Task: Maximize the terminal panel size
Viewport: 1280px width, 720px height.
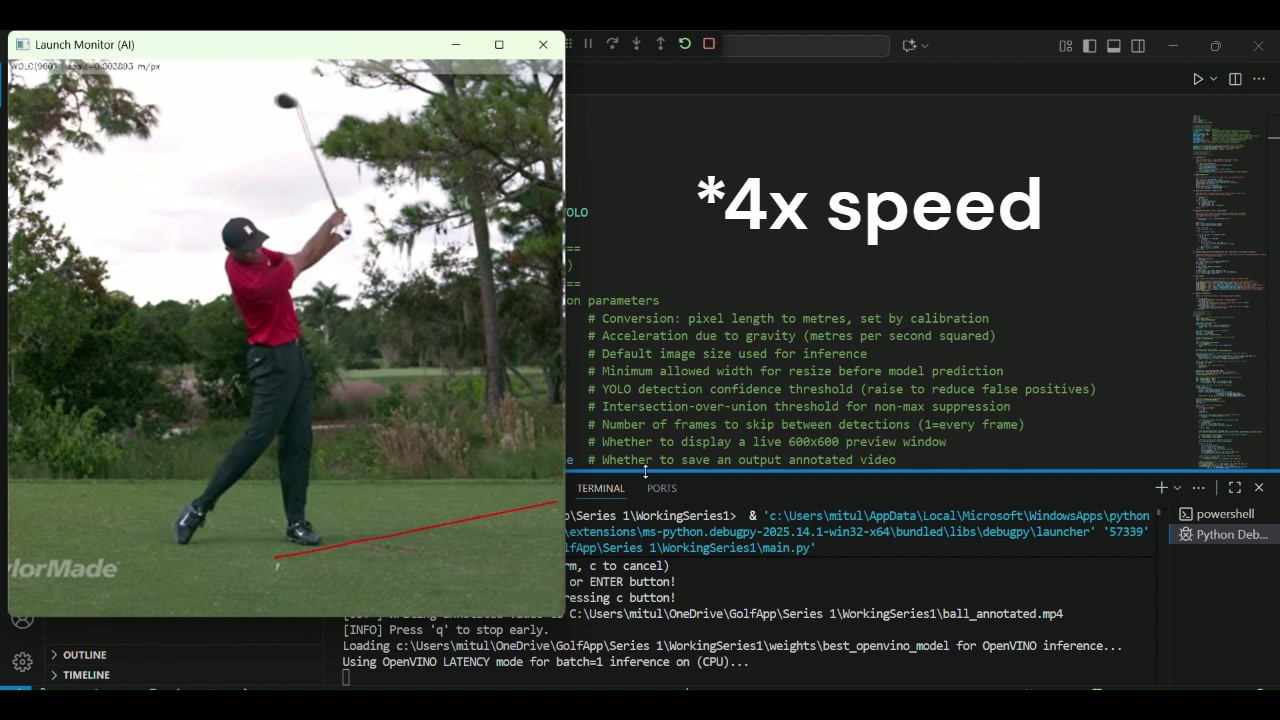Action: [x=1235, y=488]
